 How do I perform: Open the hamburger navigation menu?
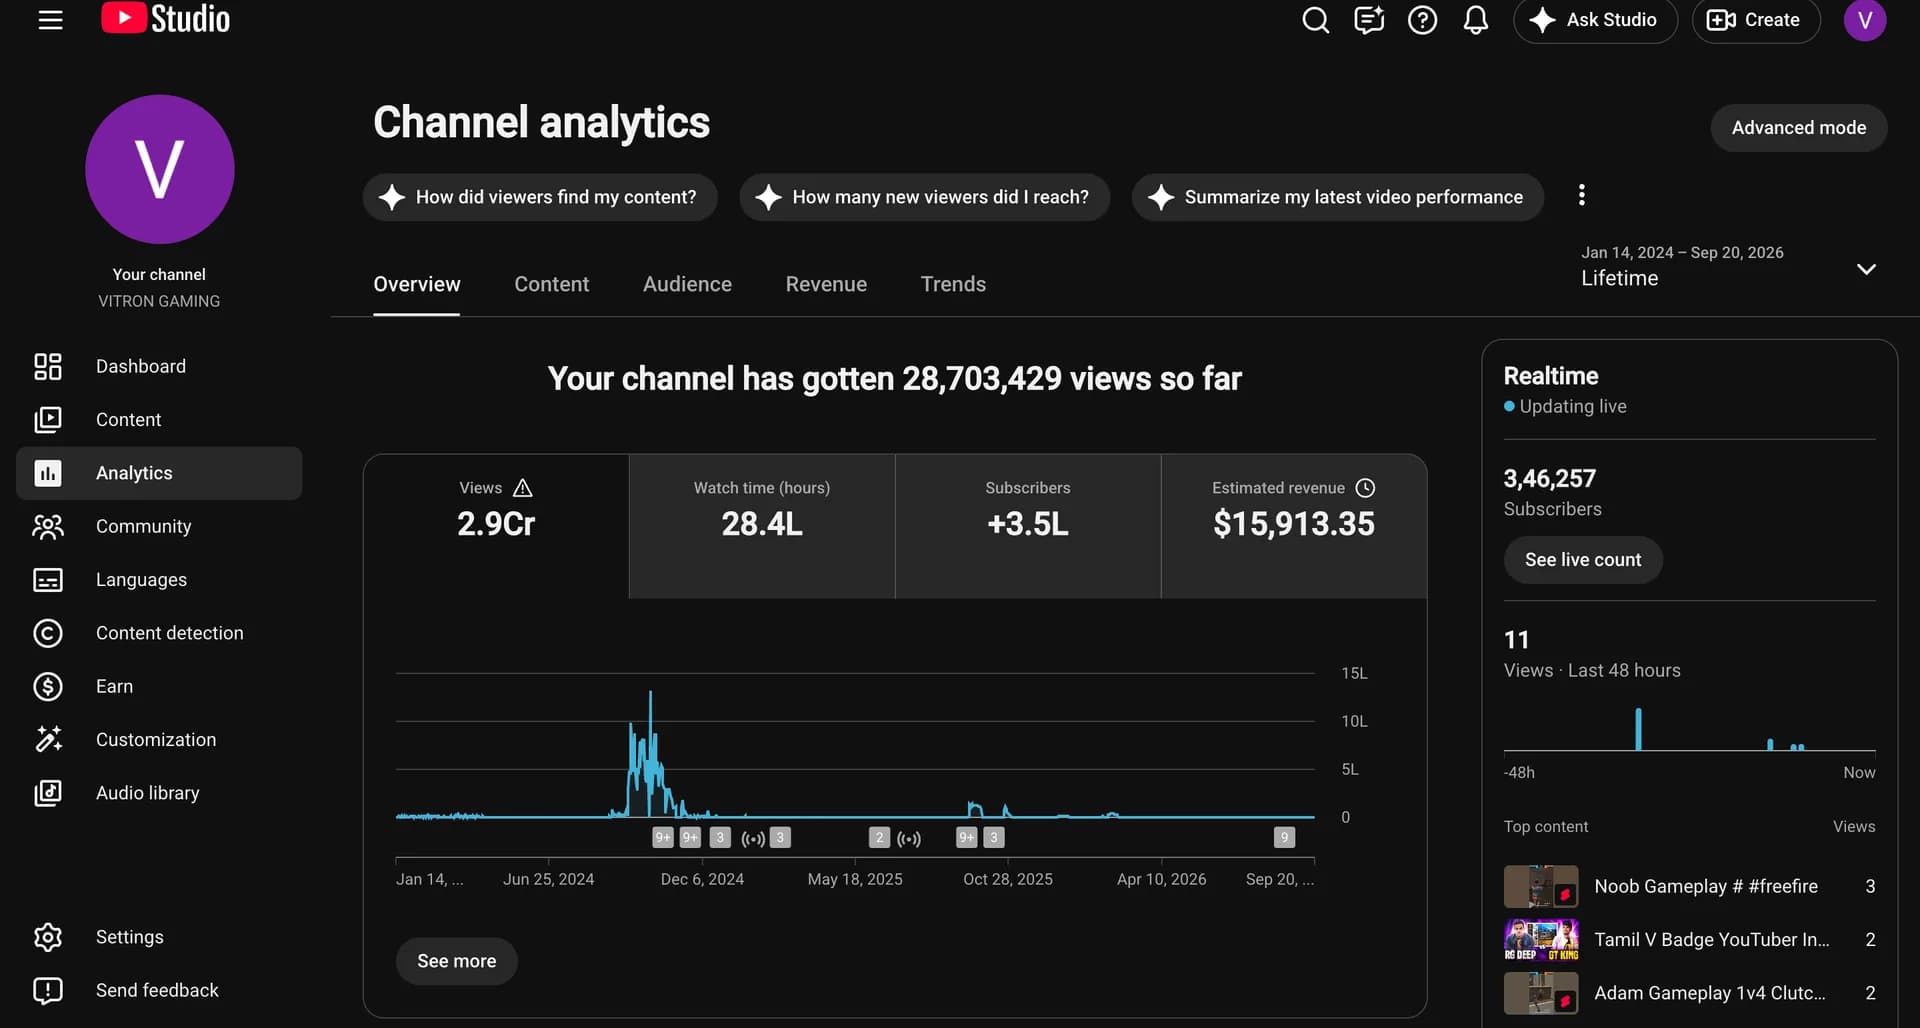[x=50, y=20]
